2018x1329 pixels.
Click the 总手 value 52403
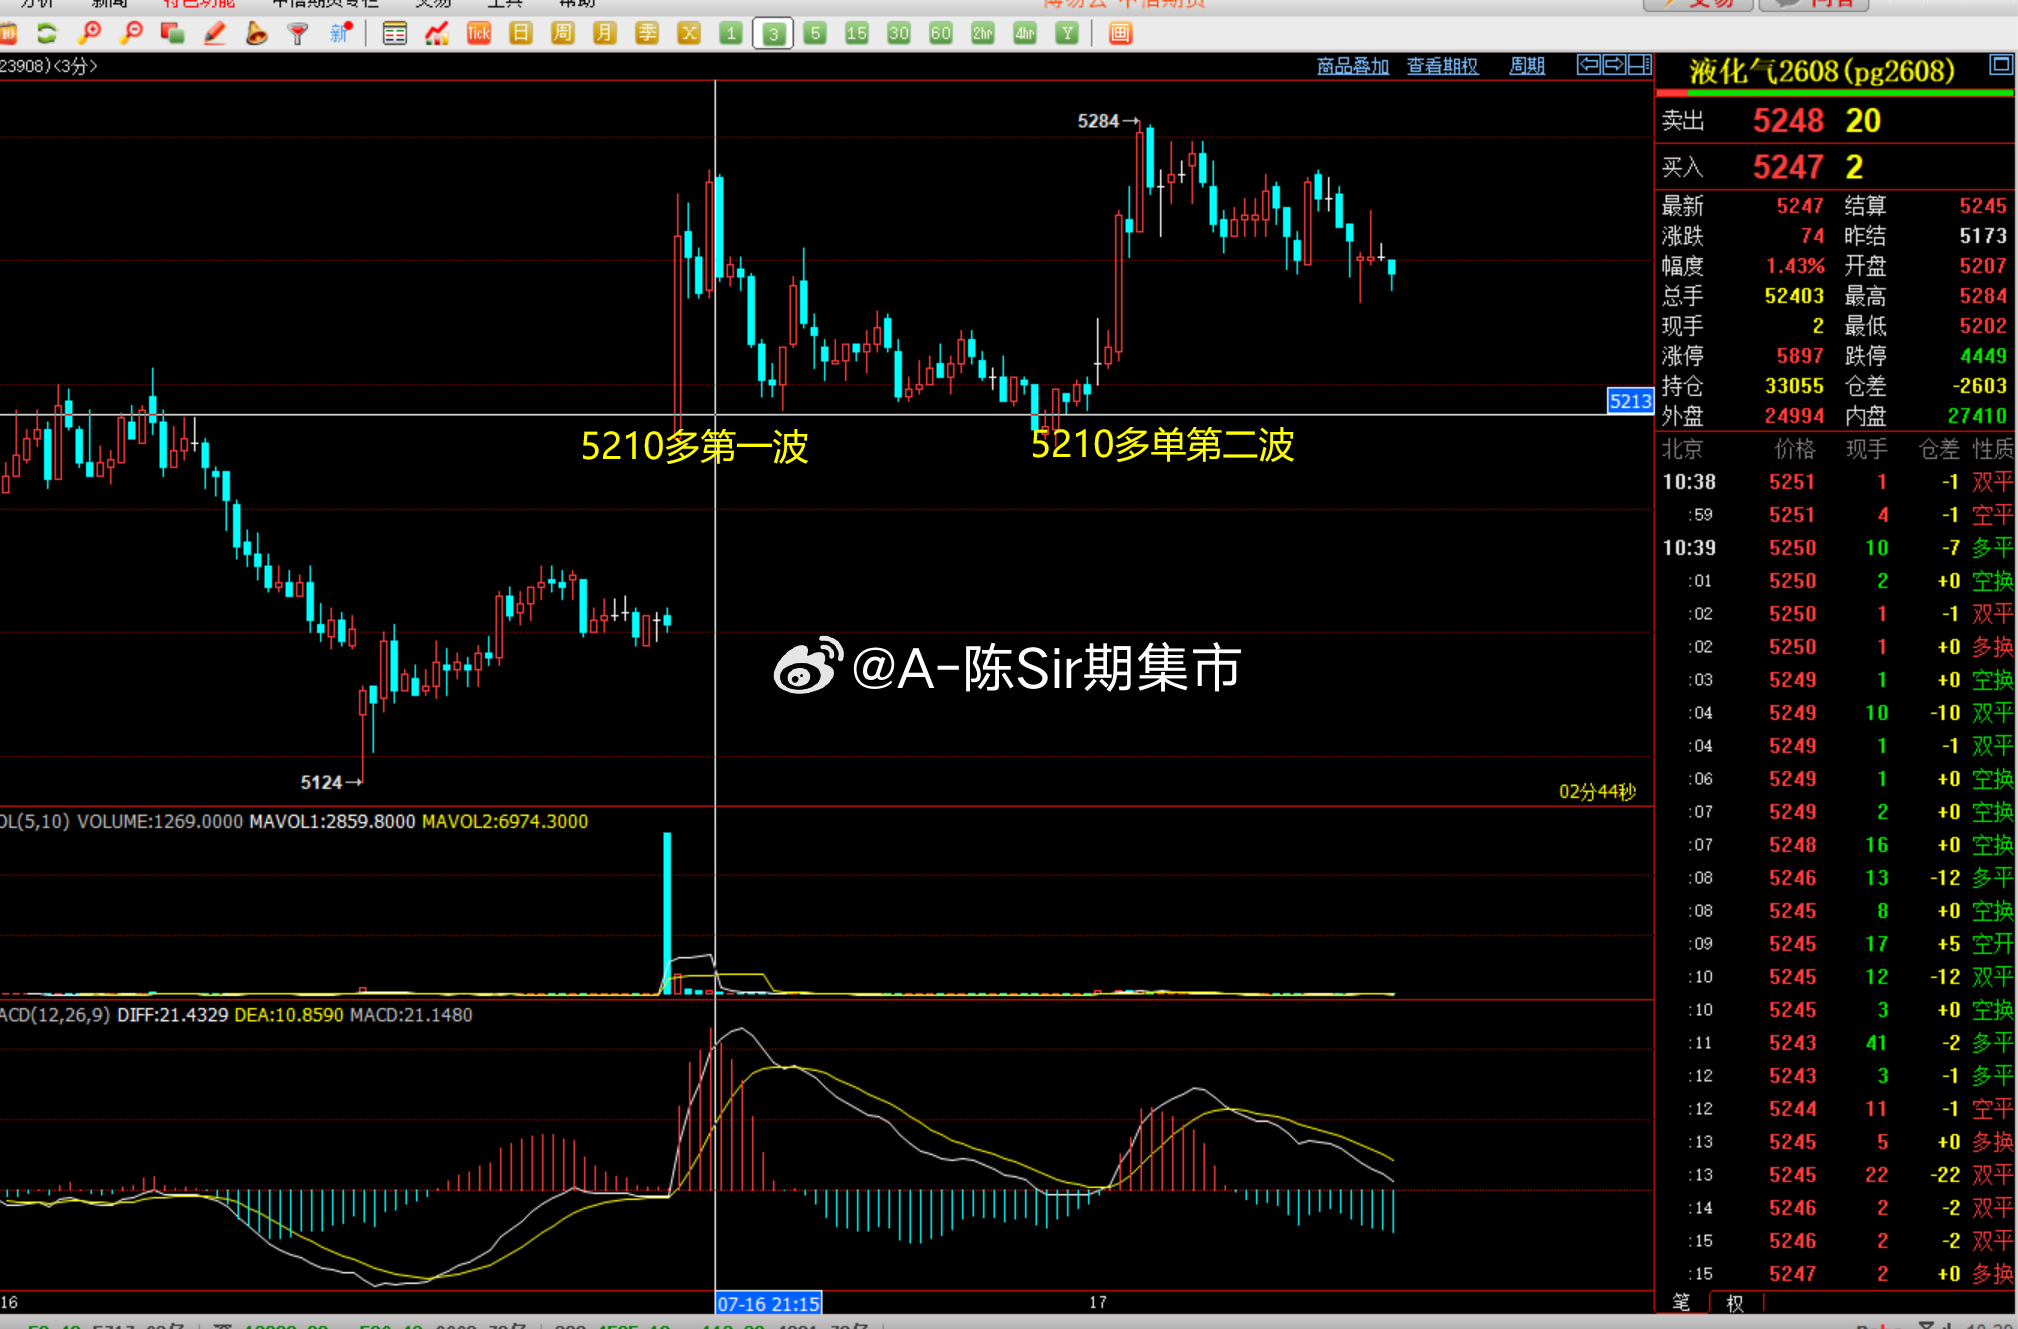pyautogui.click(x=1794, y=296)
